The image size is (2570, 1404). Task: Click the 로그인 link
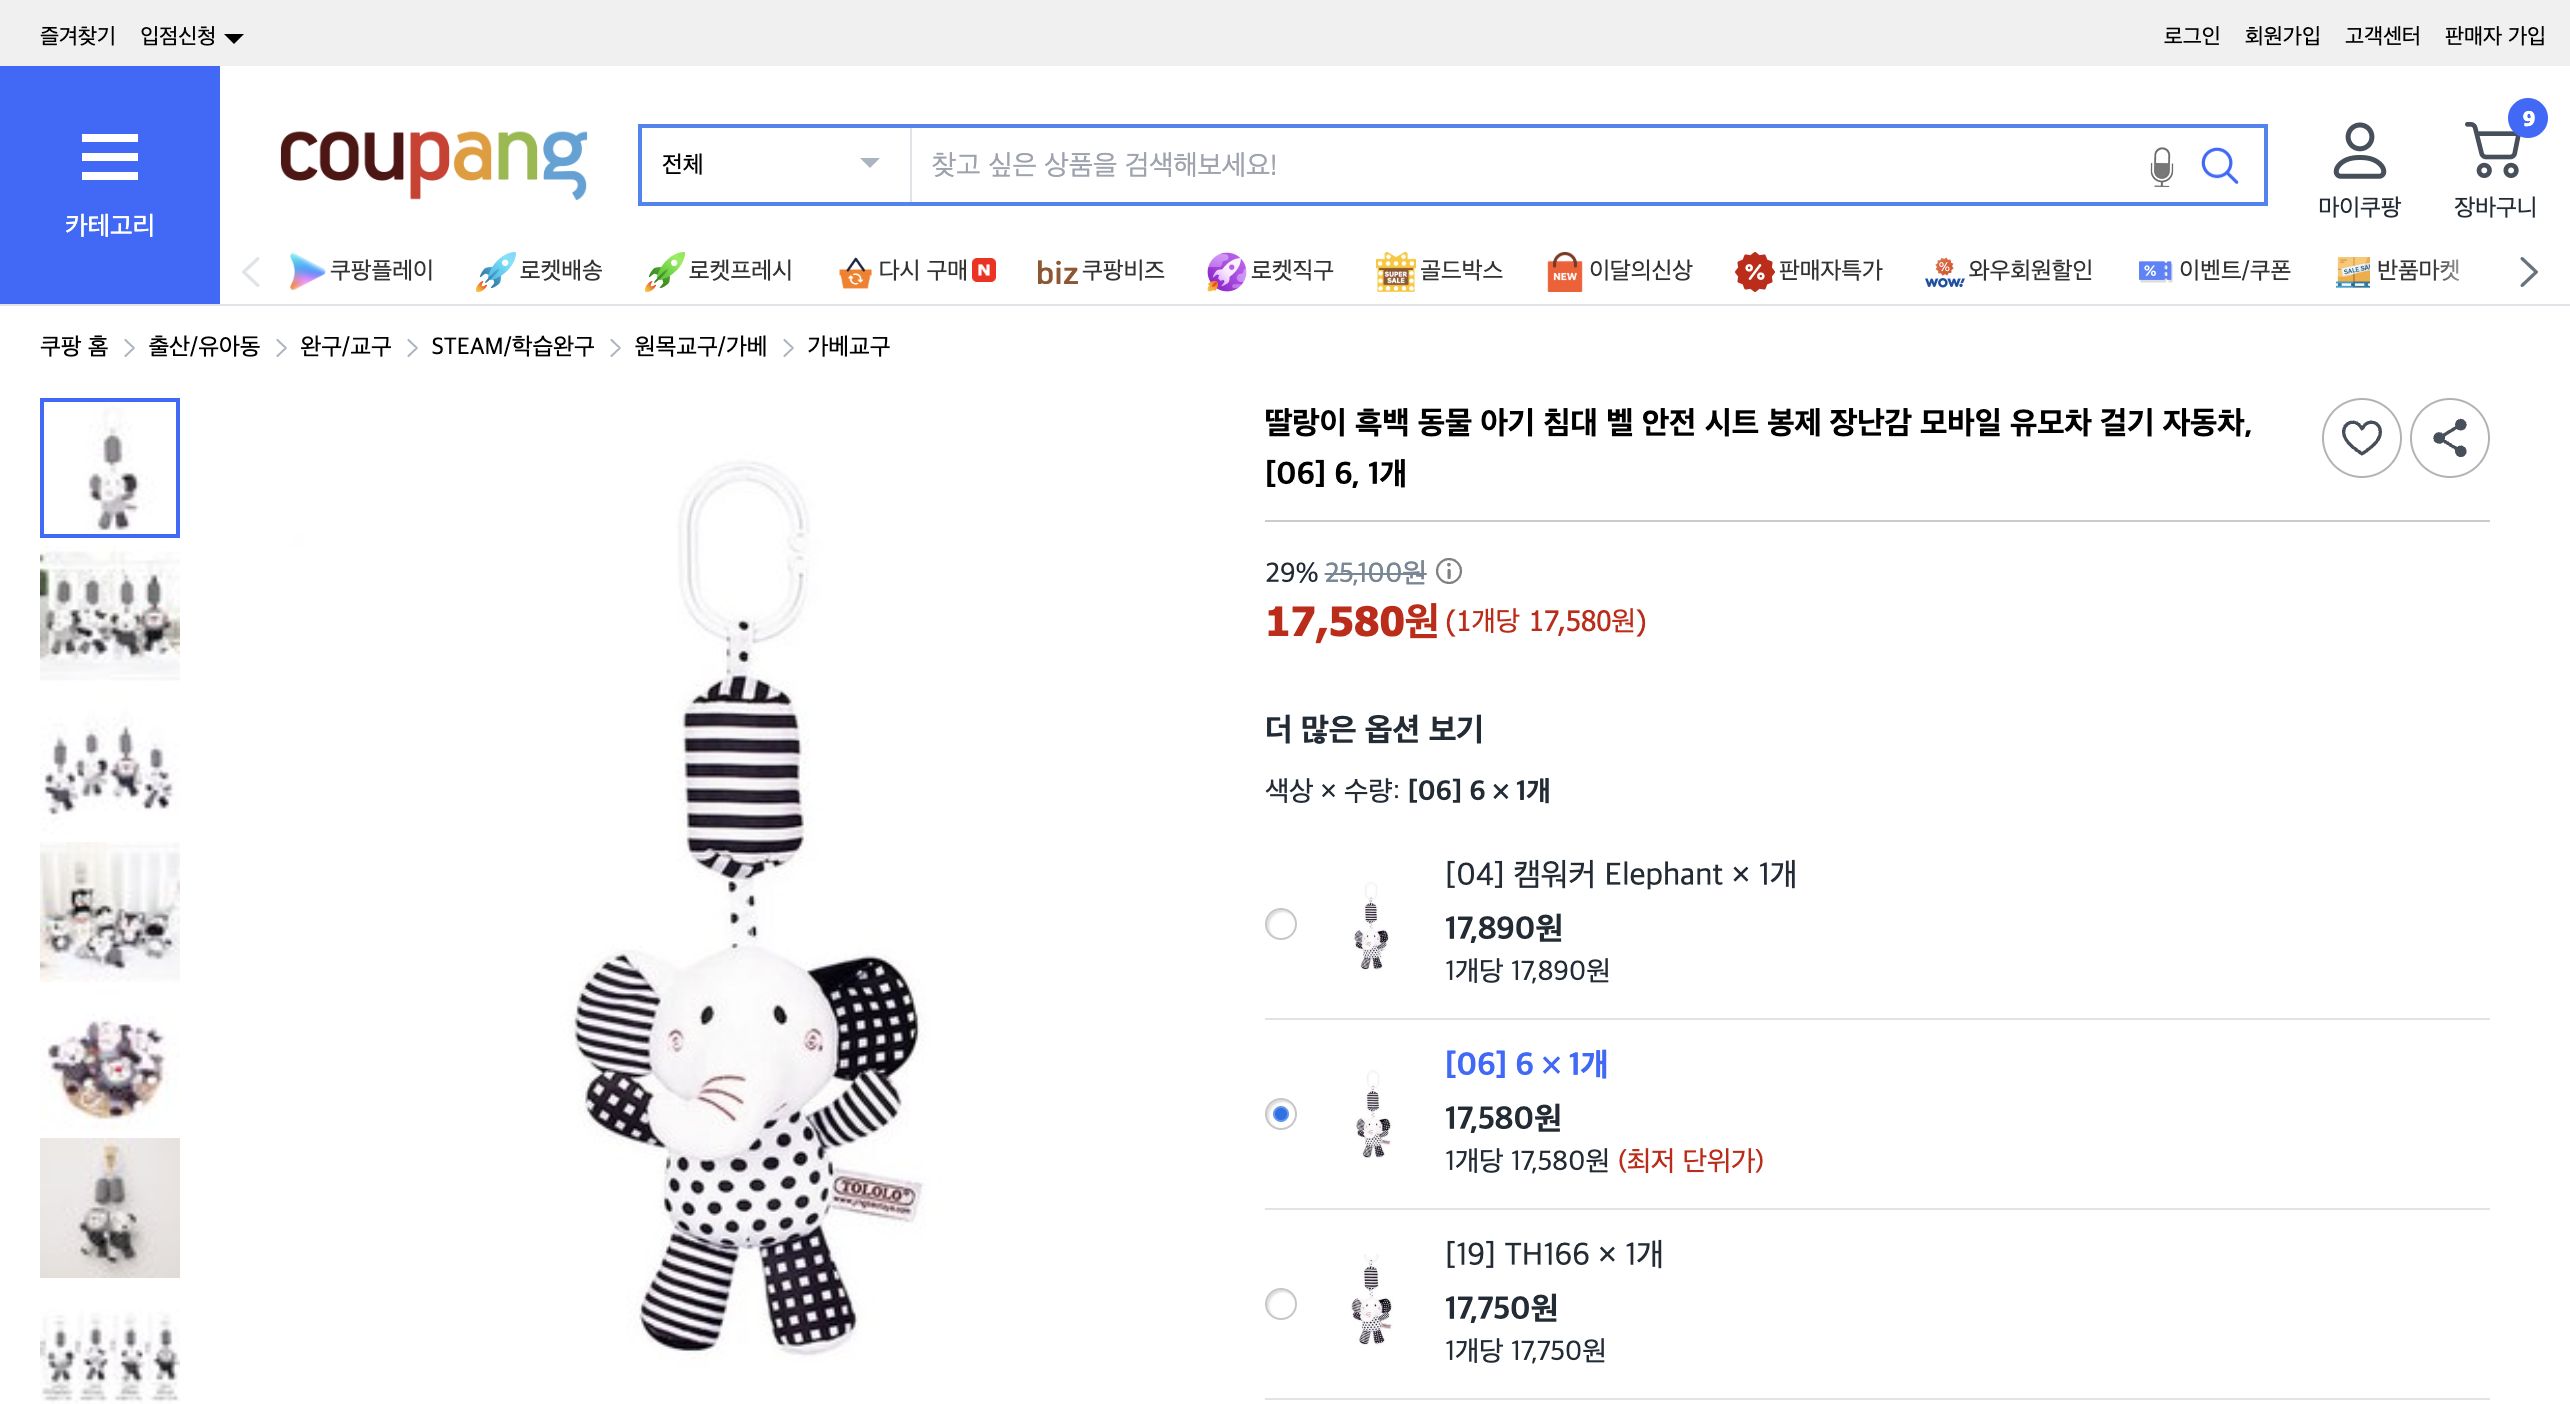pos(2192,33)
